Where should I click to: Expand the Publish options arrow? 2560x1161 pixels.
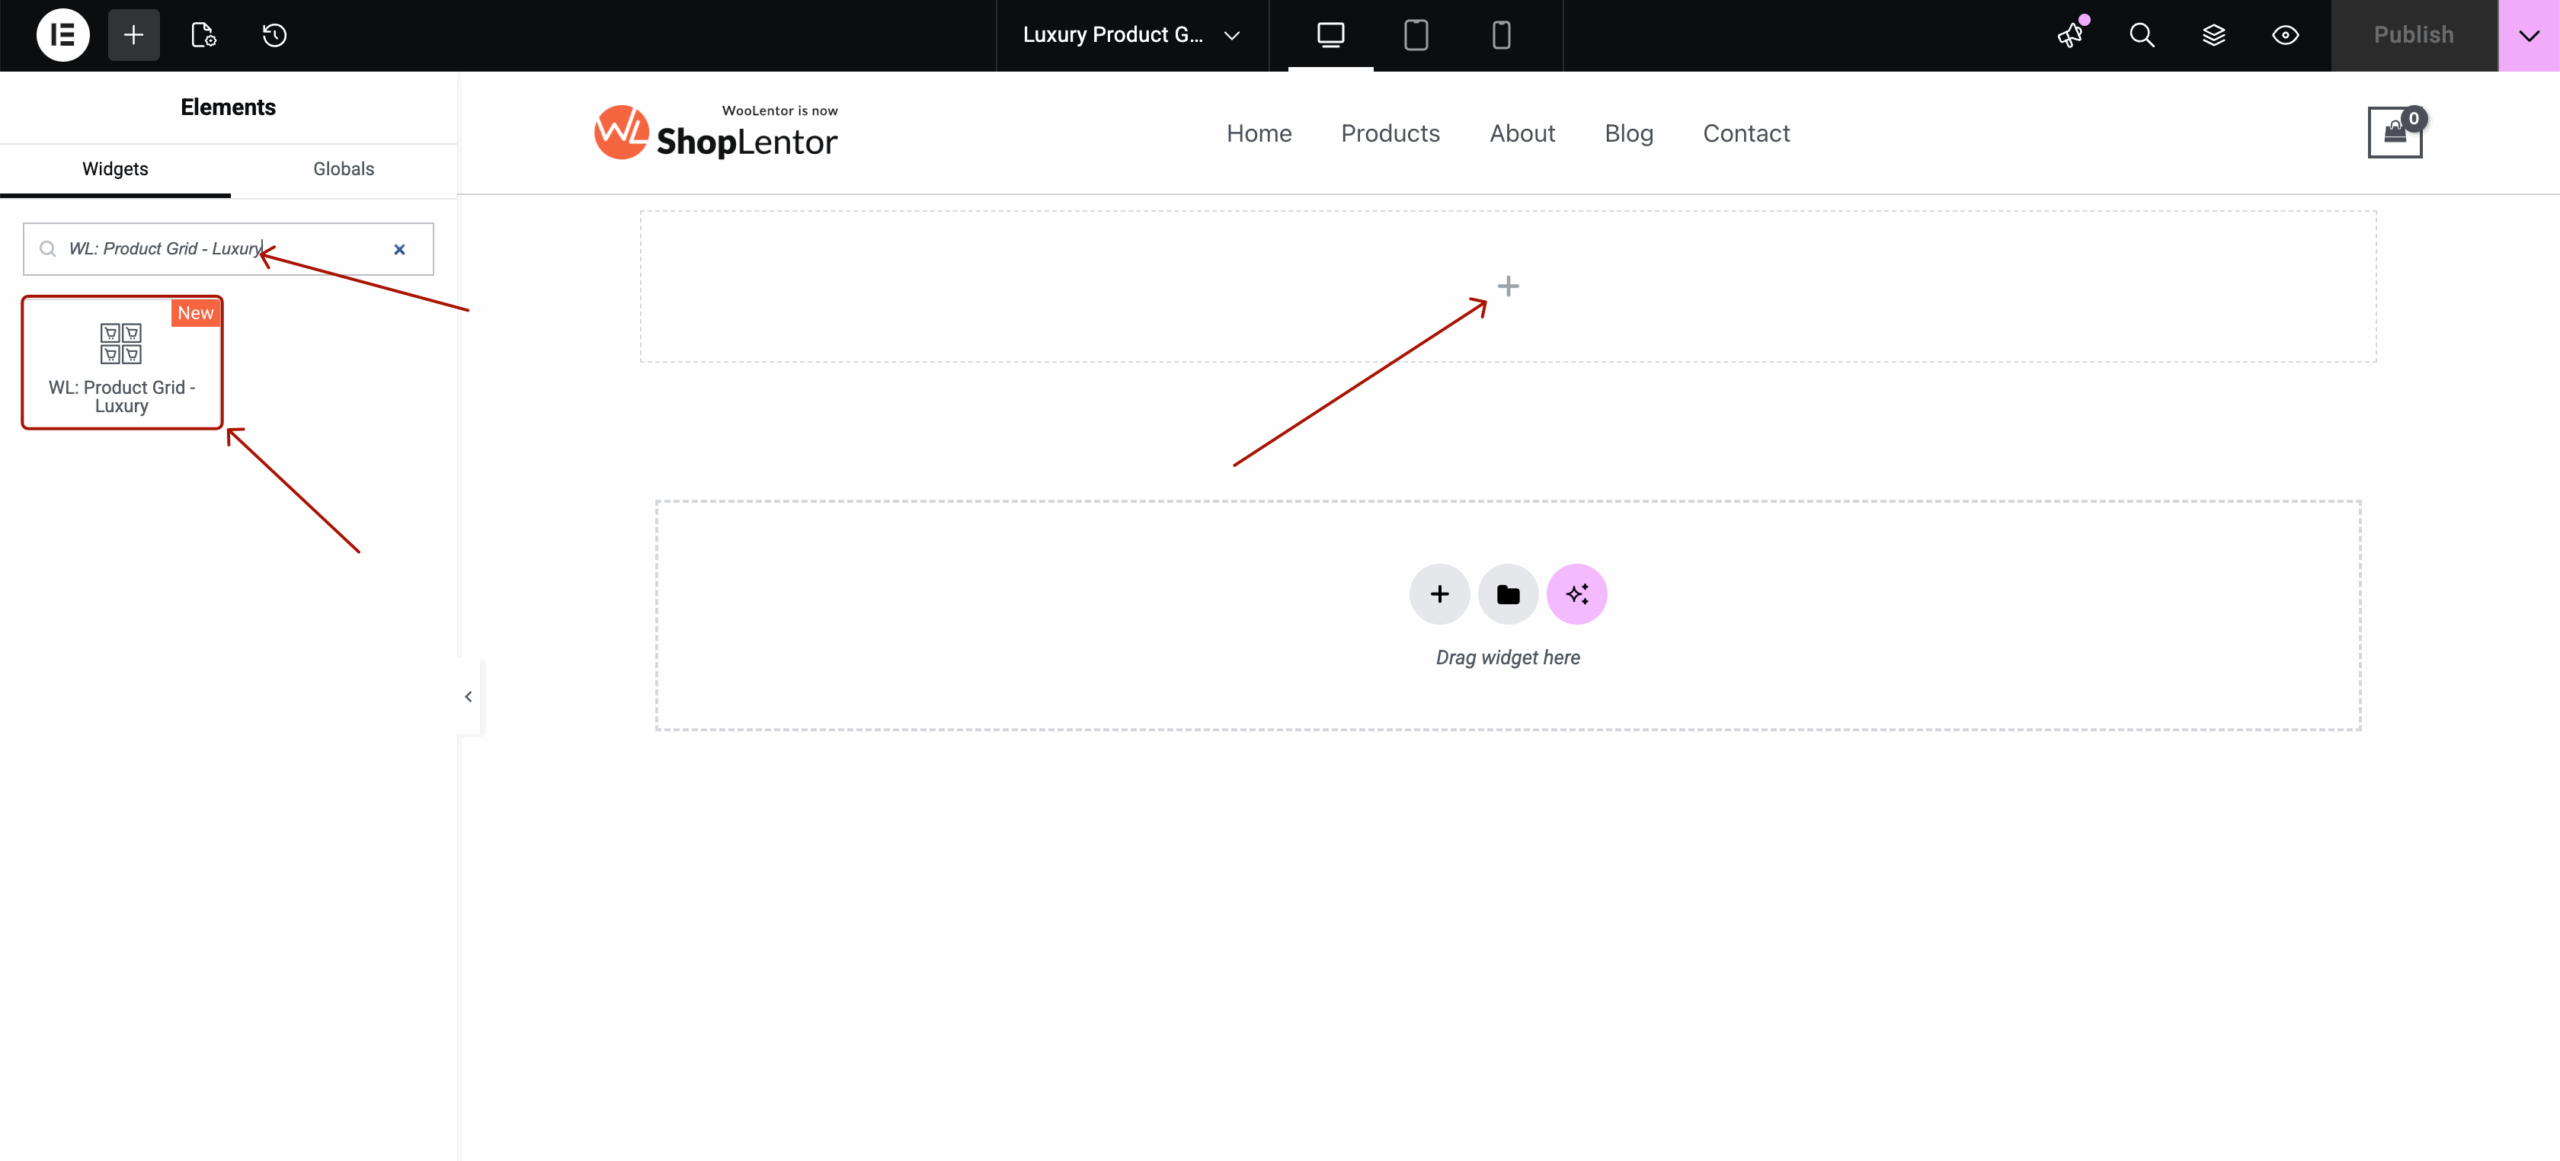2530,34
